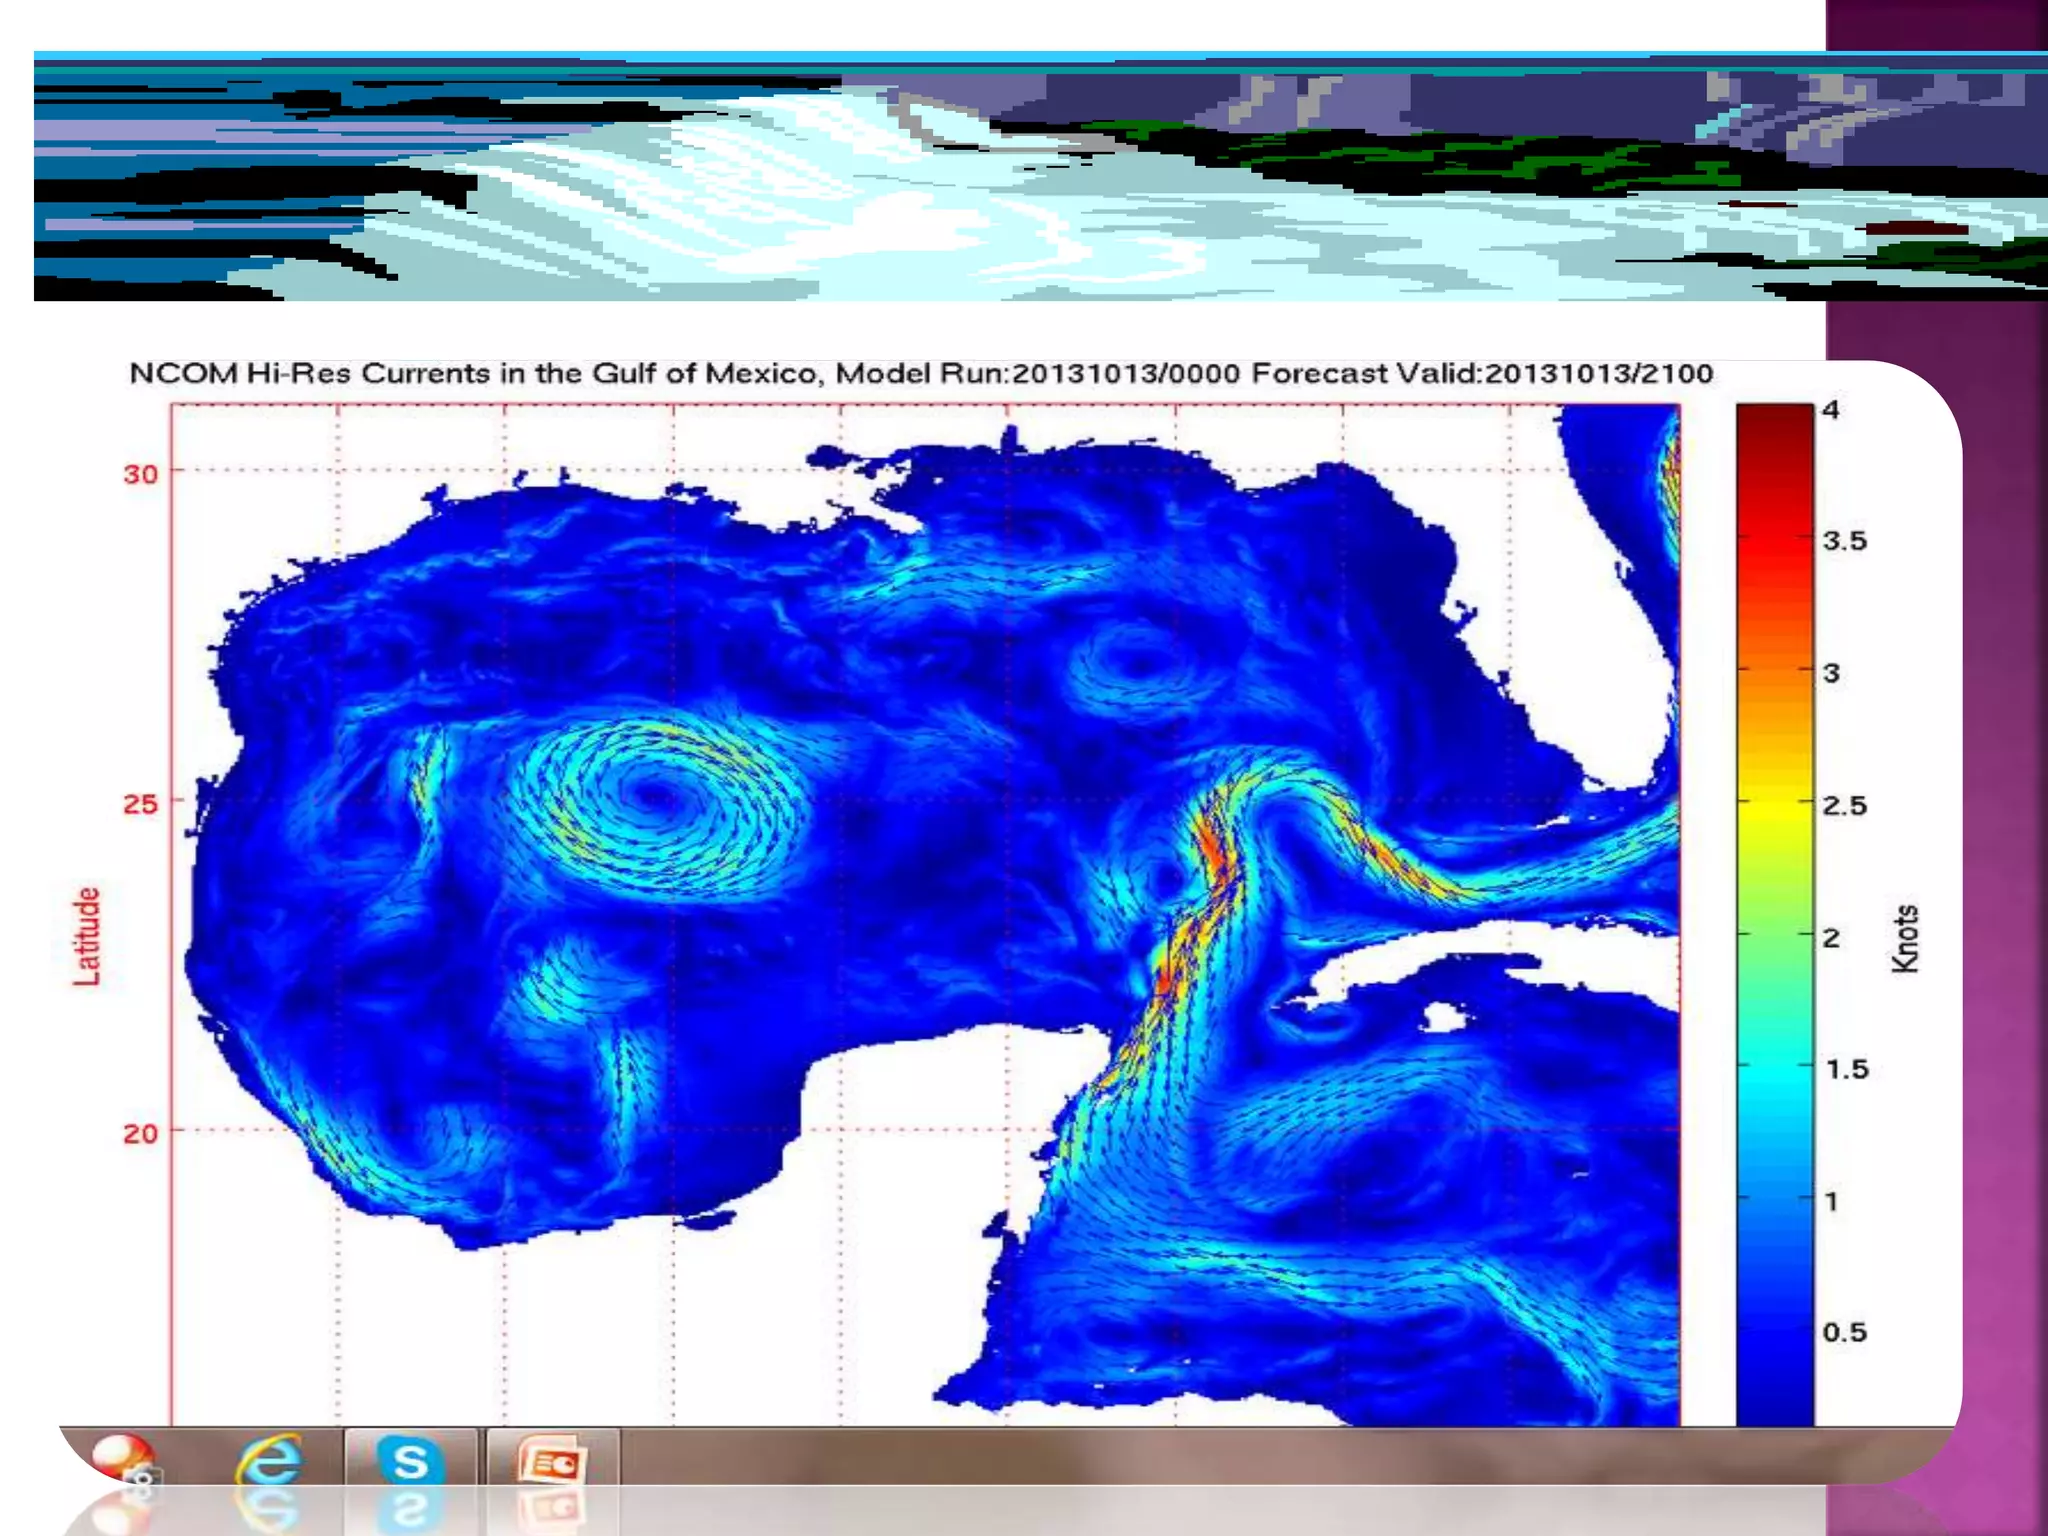Click the Knots label beside the color bar
Image resolution: width=2048 pixels, height=1536 pixels.
point(1905,938)
